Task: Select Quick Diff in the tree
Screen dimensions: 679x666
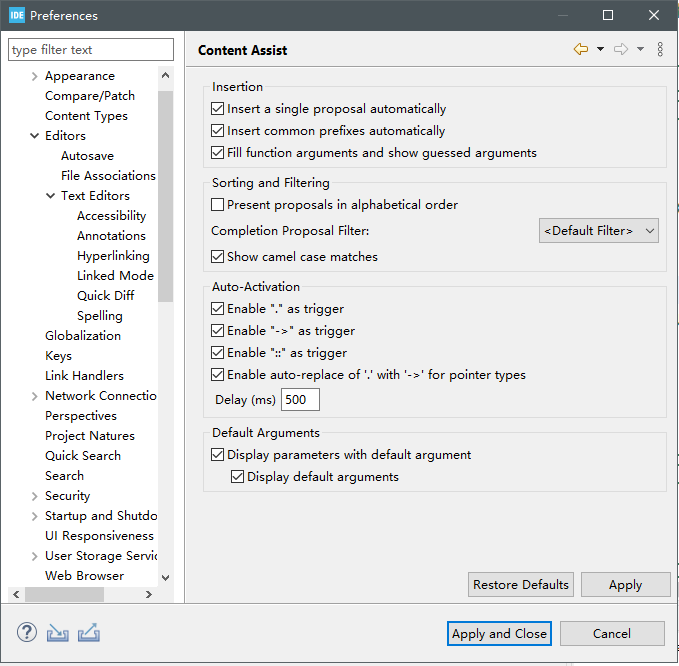Action: click(x=106, y=295)
